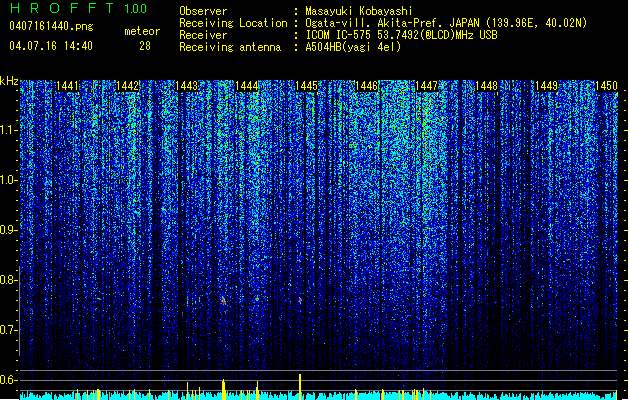Click the 1443 time marker
The width and height of the screenshot is (629, 400).
(x=187, y=86)
